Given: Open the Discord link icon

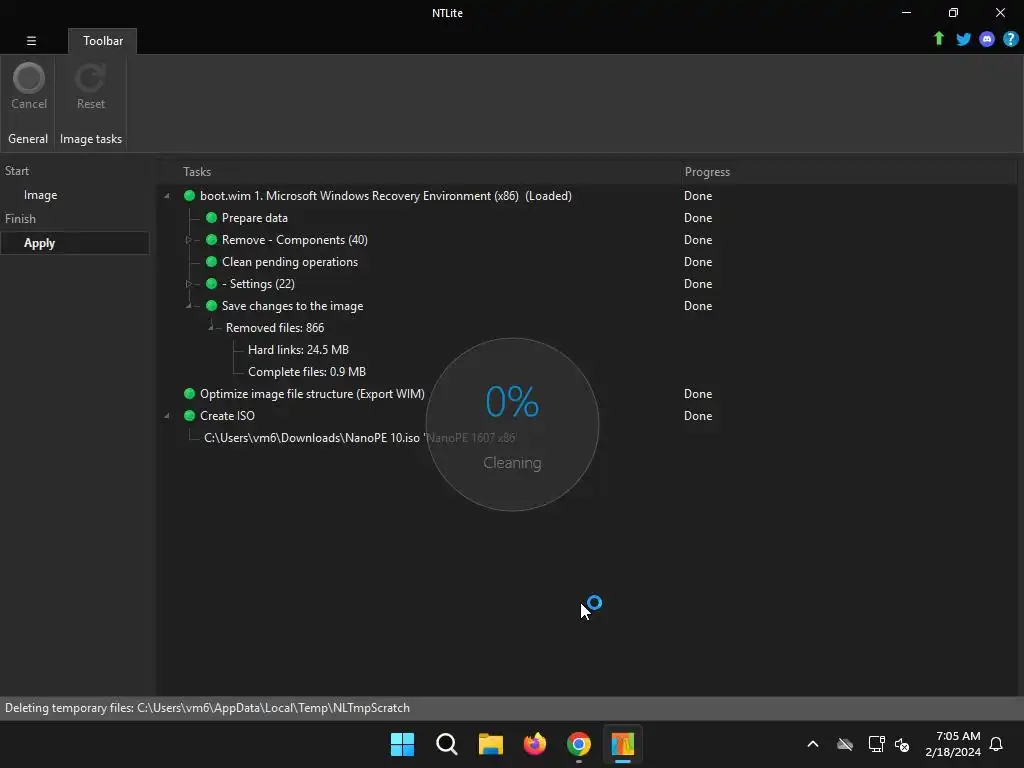Looking at the screenshot, I should (987, 39).
